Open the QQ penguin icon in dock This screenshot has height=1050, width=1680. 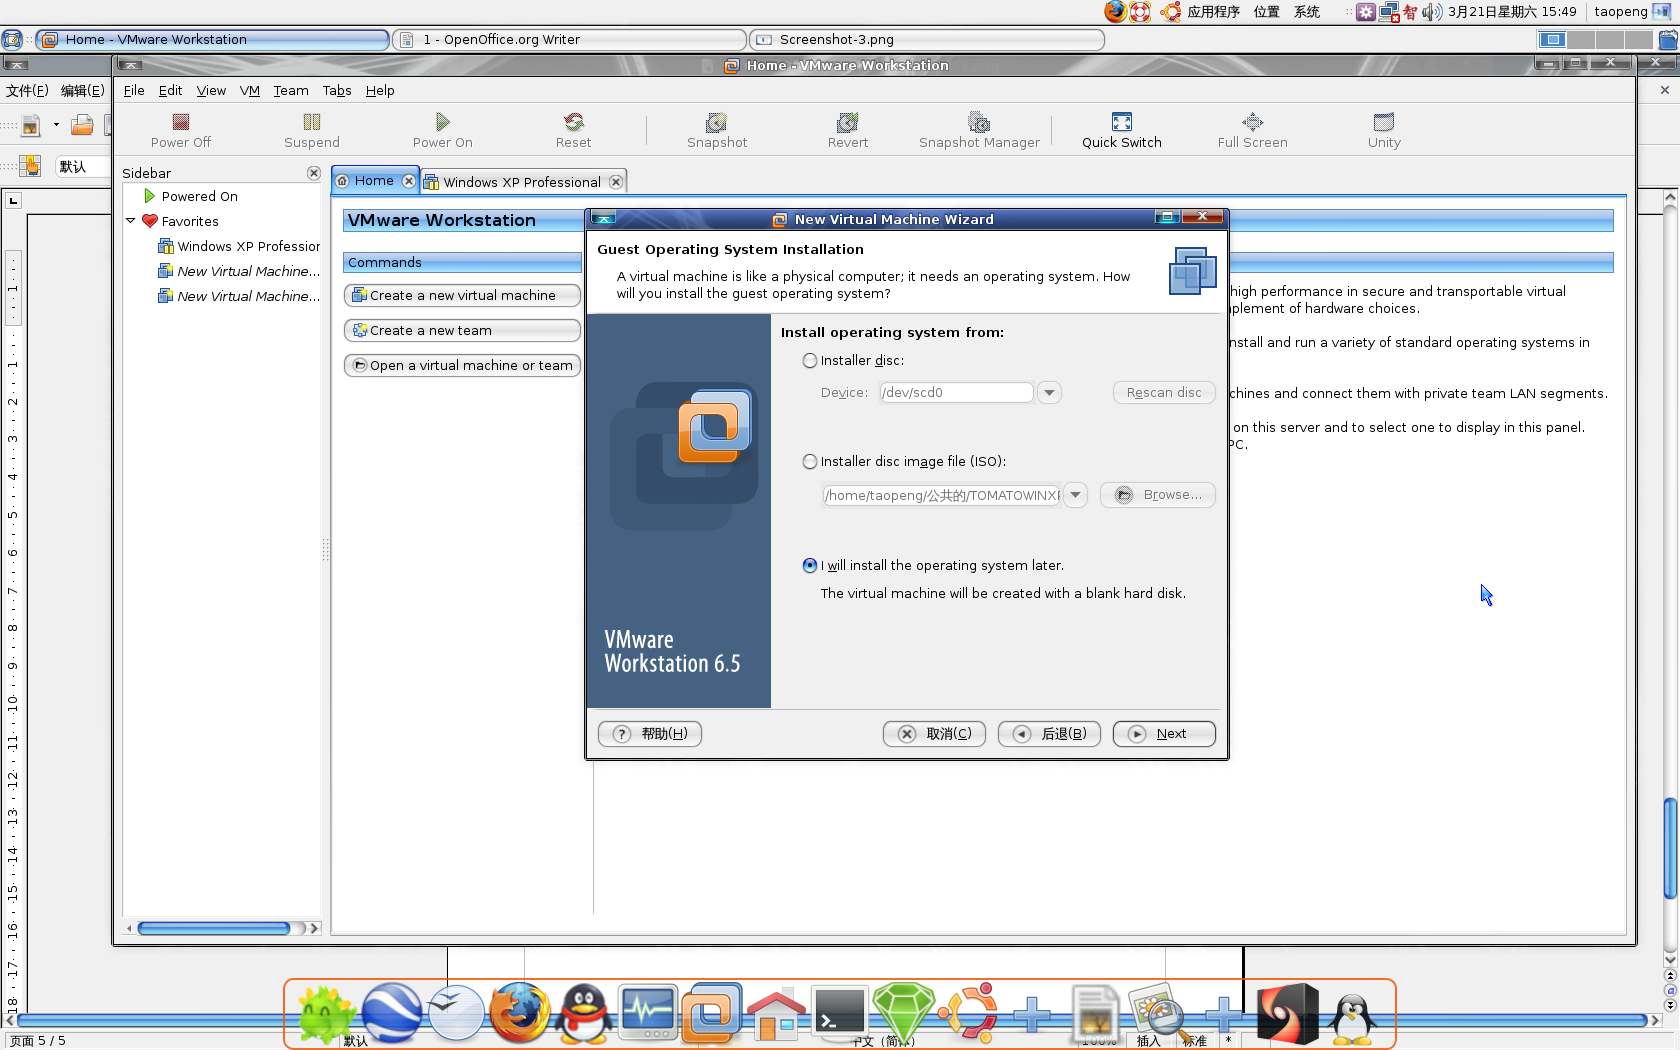585,1013
